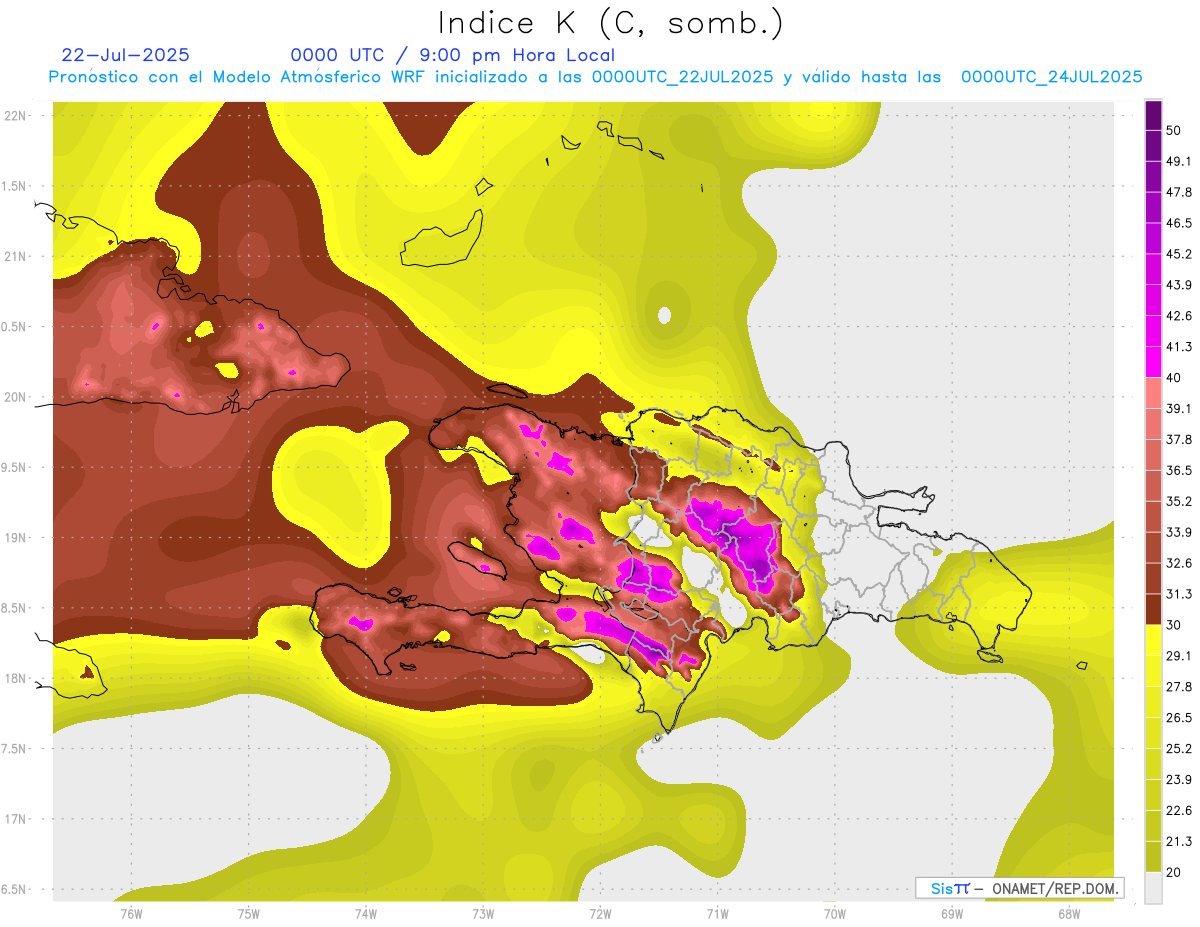Click the "18N" latitude label
The image size is (1200, 927).
coord(15,678)
